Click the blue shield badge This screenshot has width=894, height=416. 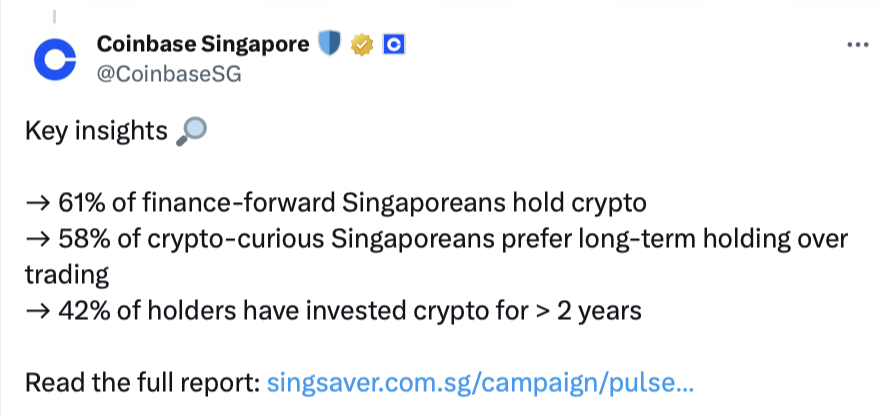point(329,44)
